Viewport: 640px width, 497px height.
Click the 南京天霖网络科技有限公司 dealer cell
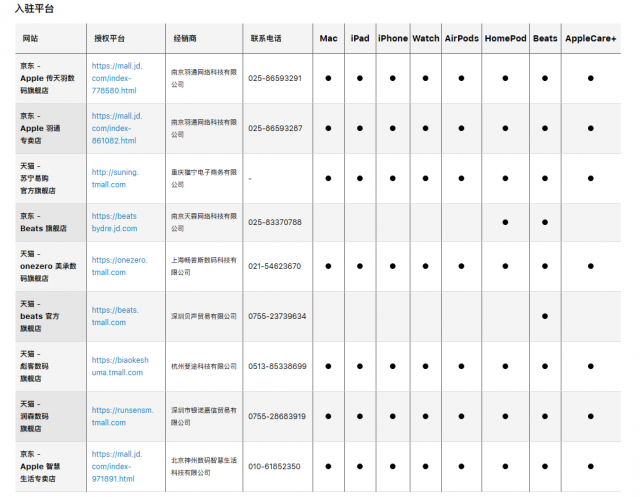click(x=204, y=222)
